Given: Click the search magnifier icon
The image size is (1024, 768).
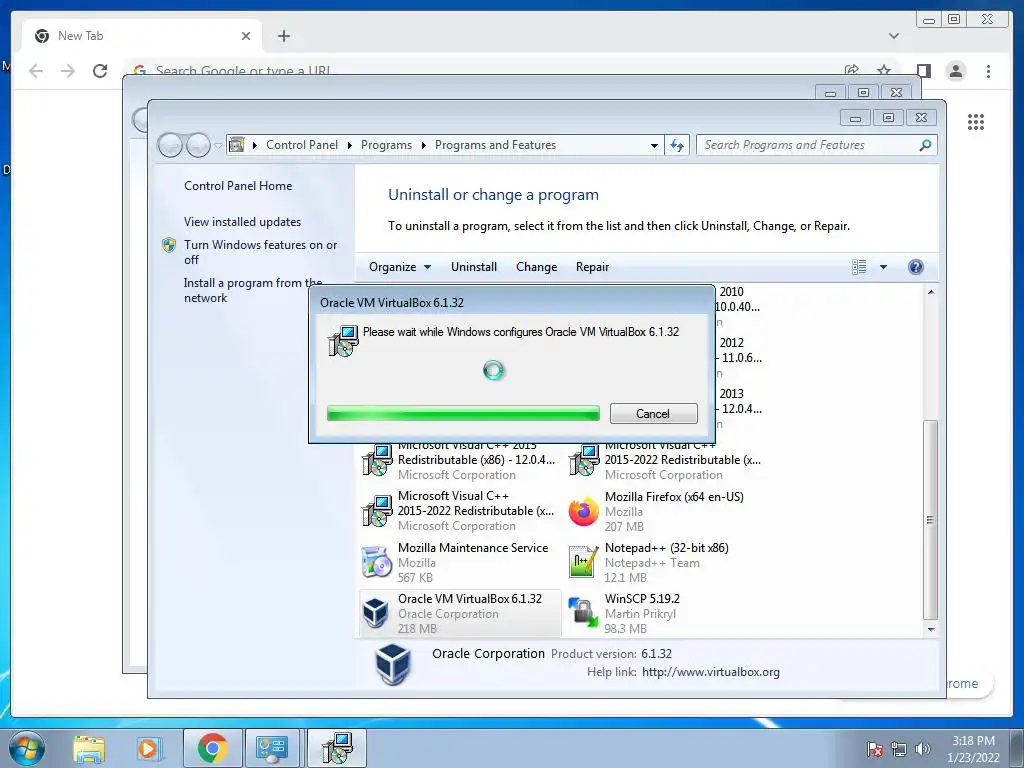Looking at the screenshot, I should pos(925,145).
